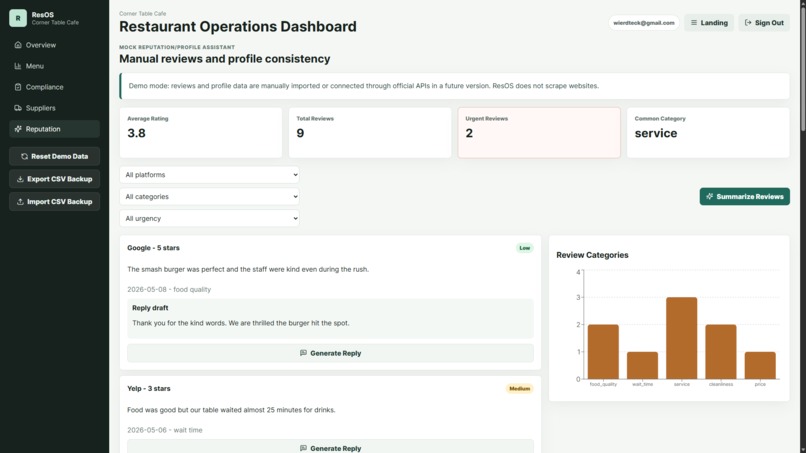Go to the Menu section
Screen dimensions: 806x453
tap(54, 66)
